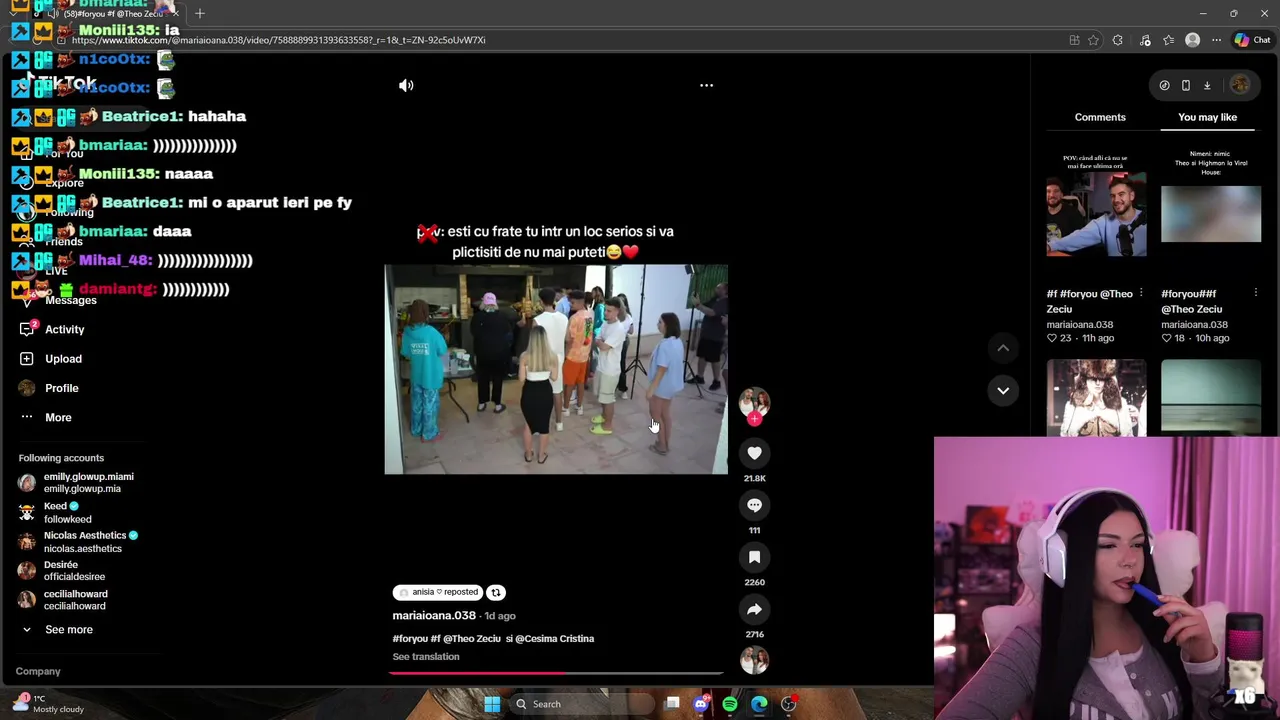The image size is (1280, 720).
Task: Open Nicolas Aesthetics account
Action: tap(78, 542)
